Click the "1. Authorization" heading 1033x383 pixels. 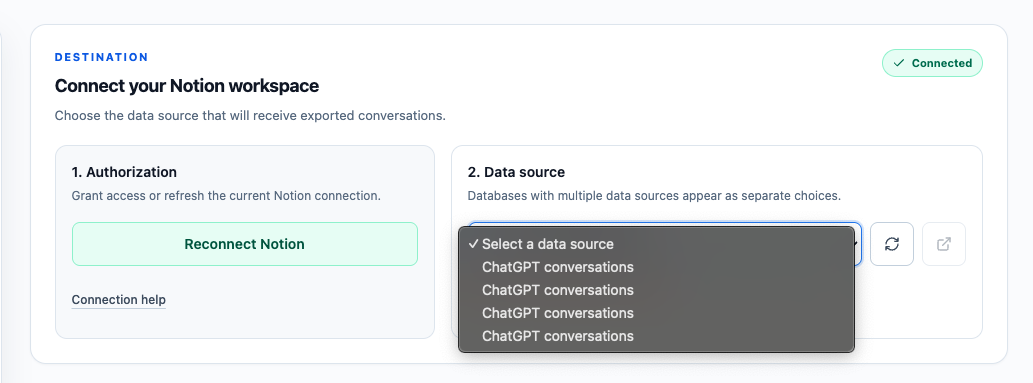coord(125,172)
